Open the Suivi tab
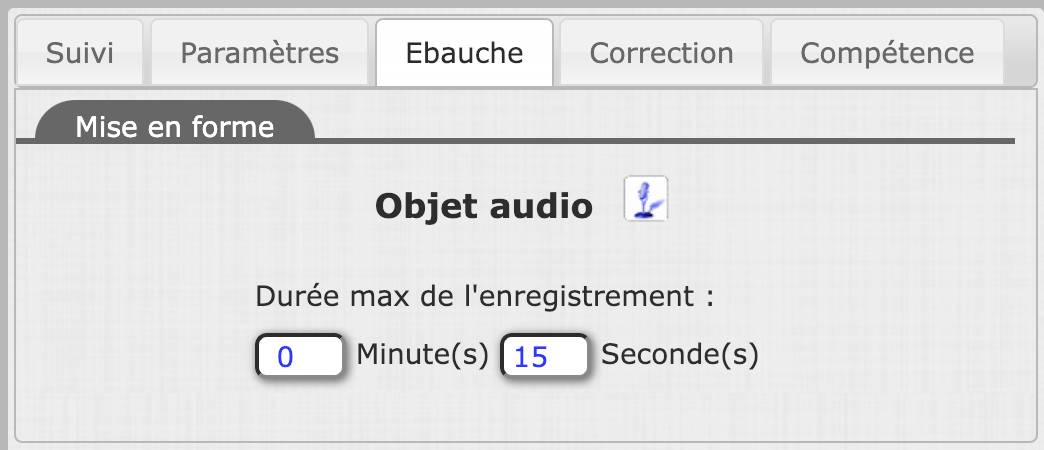Image resolution: width=1044 pixels, height=450 pixels. coord(80,53)
